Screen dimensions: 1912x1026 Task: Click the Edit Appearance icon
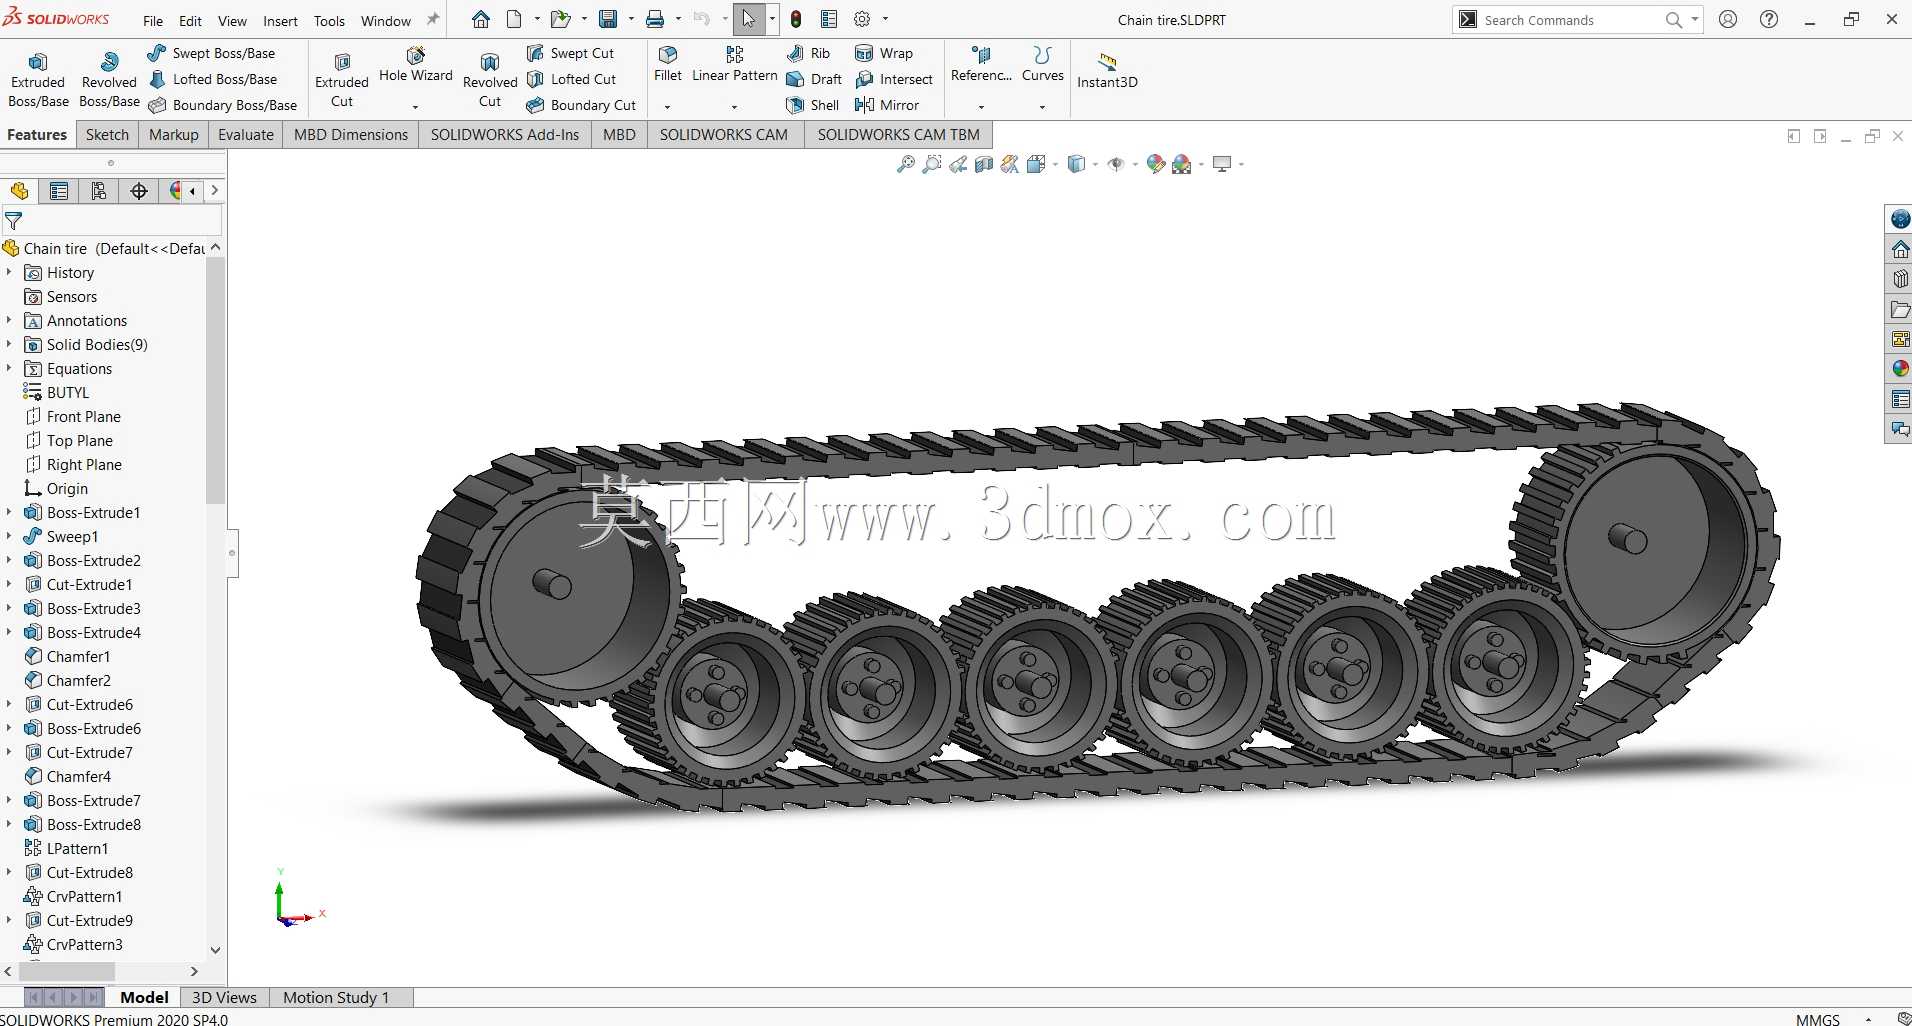pos(1156,164)
